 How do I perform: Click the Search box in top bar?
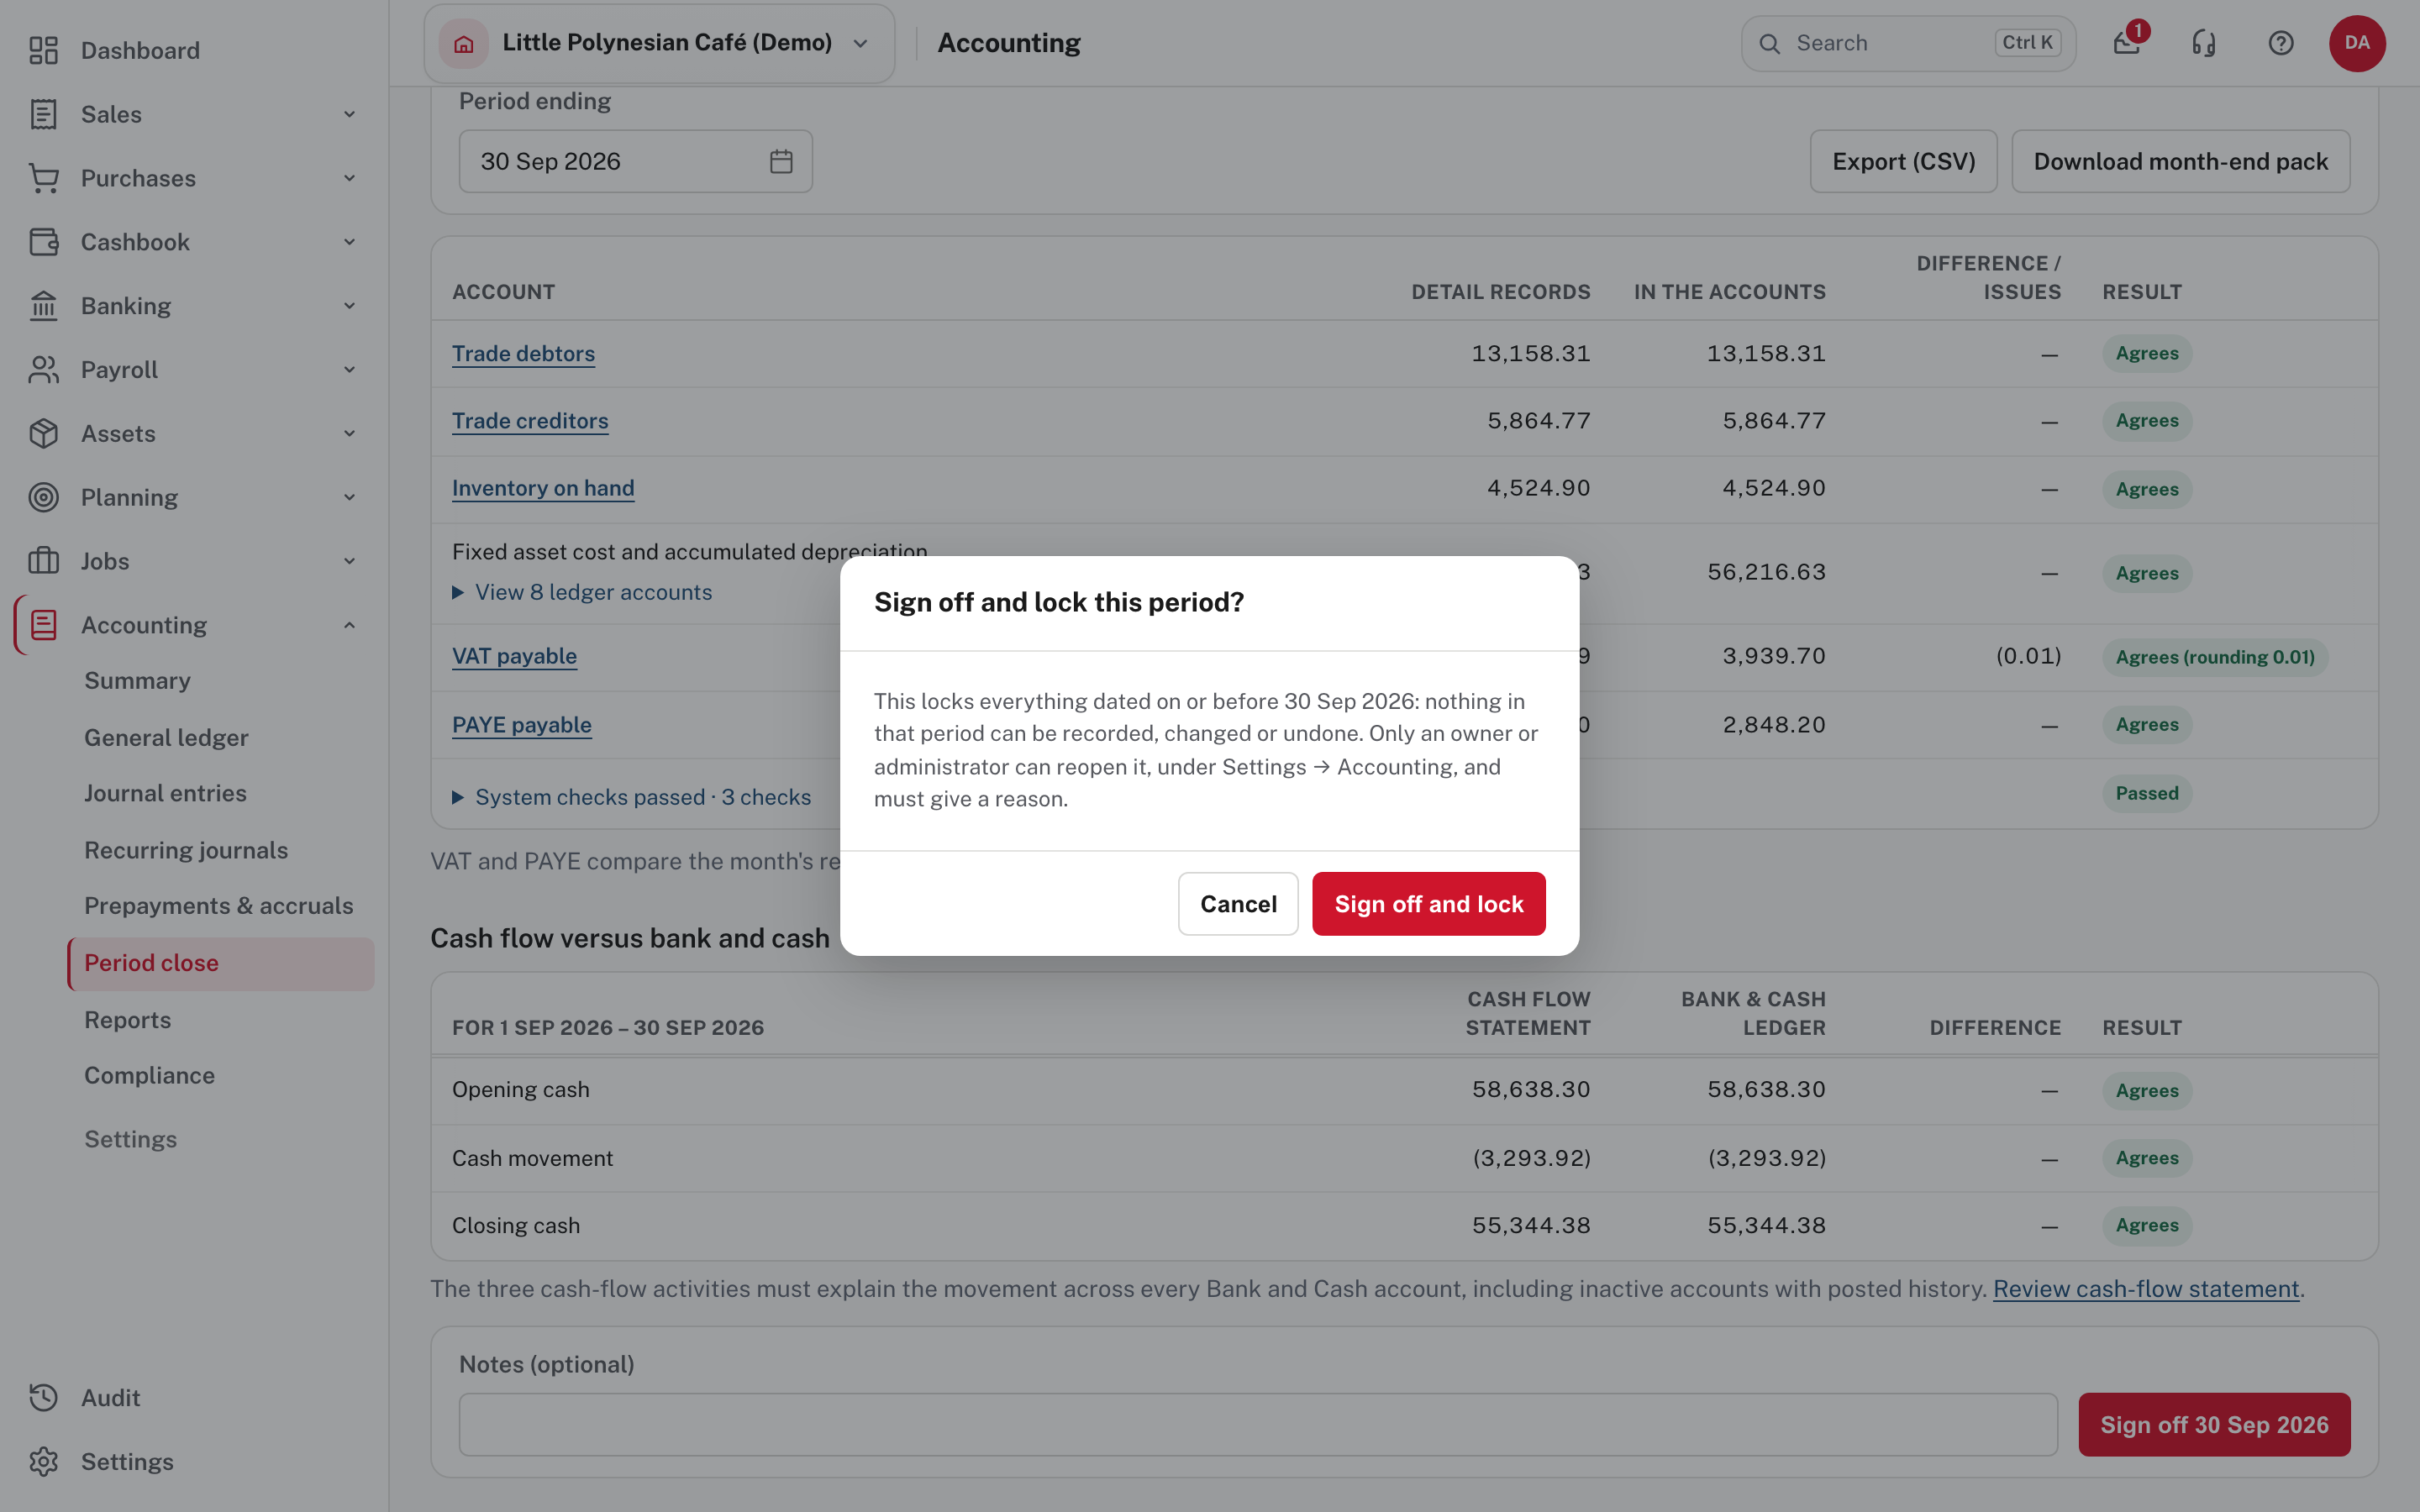tap(1908, 43)
